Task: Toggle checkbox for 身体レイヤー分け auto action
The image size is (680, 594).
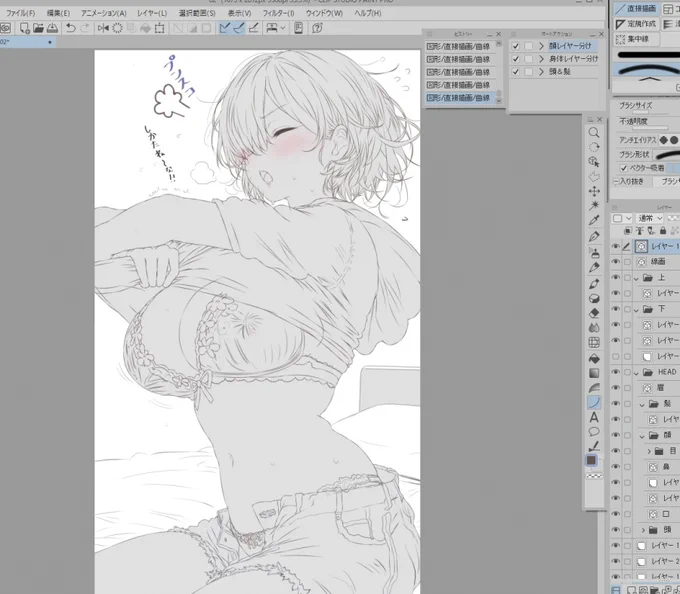Action: coord(515,59)
